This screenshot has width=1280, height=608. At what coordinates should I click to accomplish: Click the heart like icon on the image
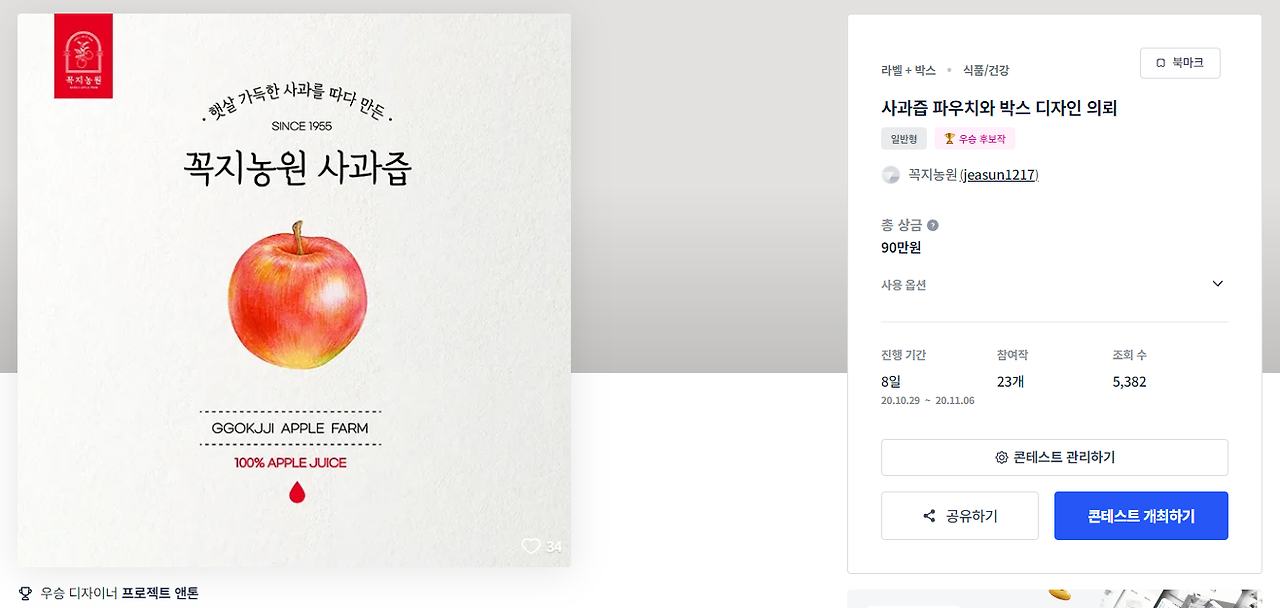pos(531,546)
